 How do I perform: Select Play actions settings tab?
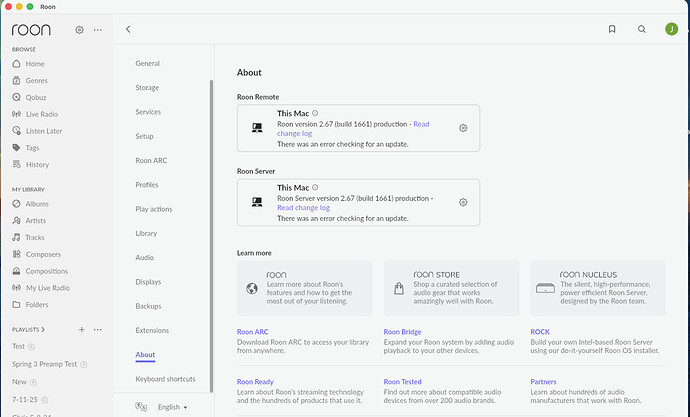pos(154,209)
